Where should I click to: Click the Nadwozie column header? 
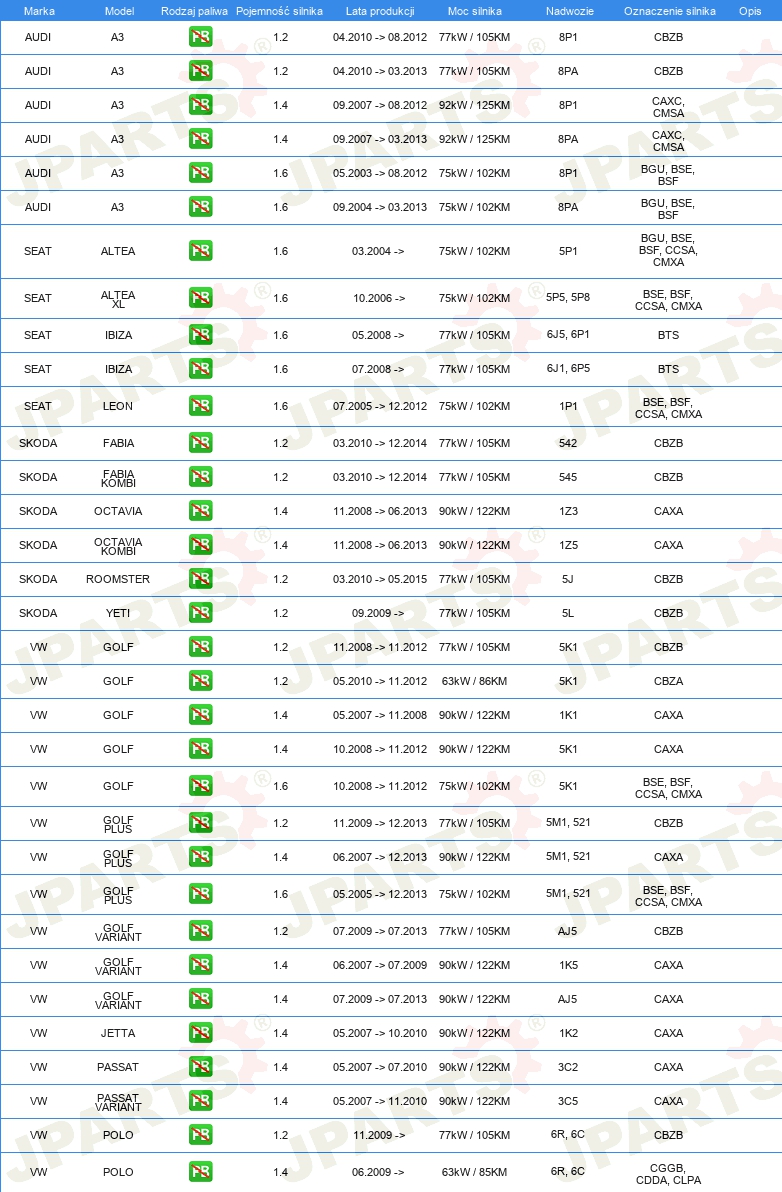point(570,11)
